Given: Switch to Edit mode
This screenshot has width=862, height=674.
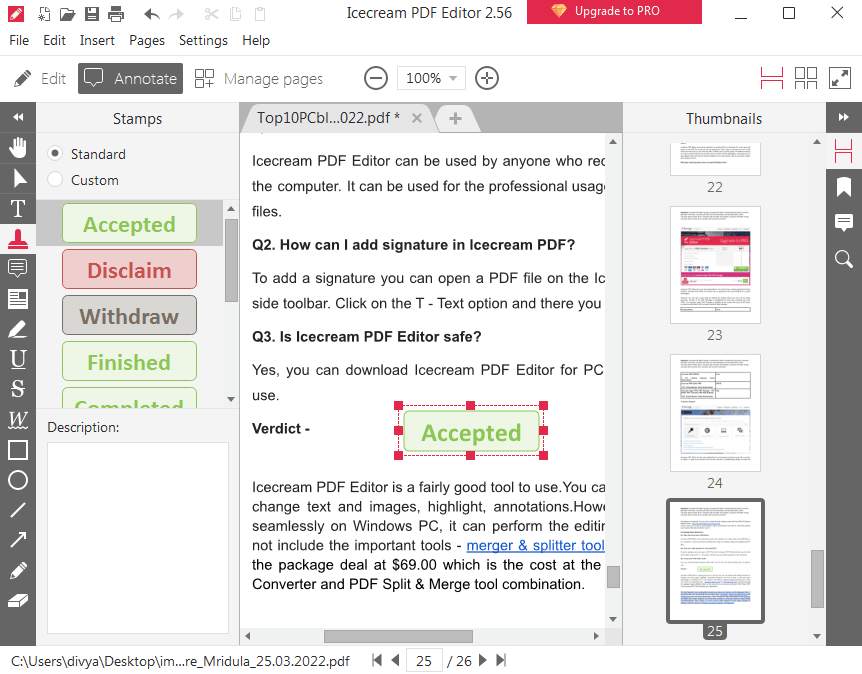Looking at the screenshot, I should click(x=40, y=79).
